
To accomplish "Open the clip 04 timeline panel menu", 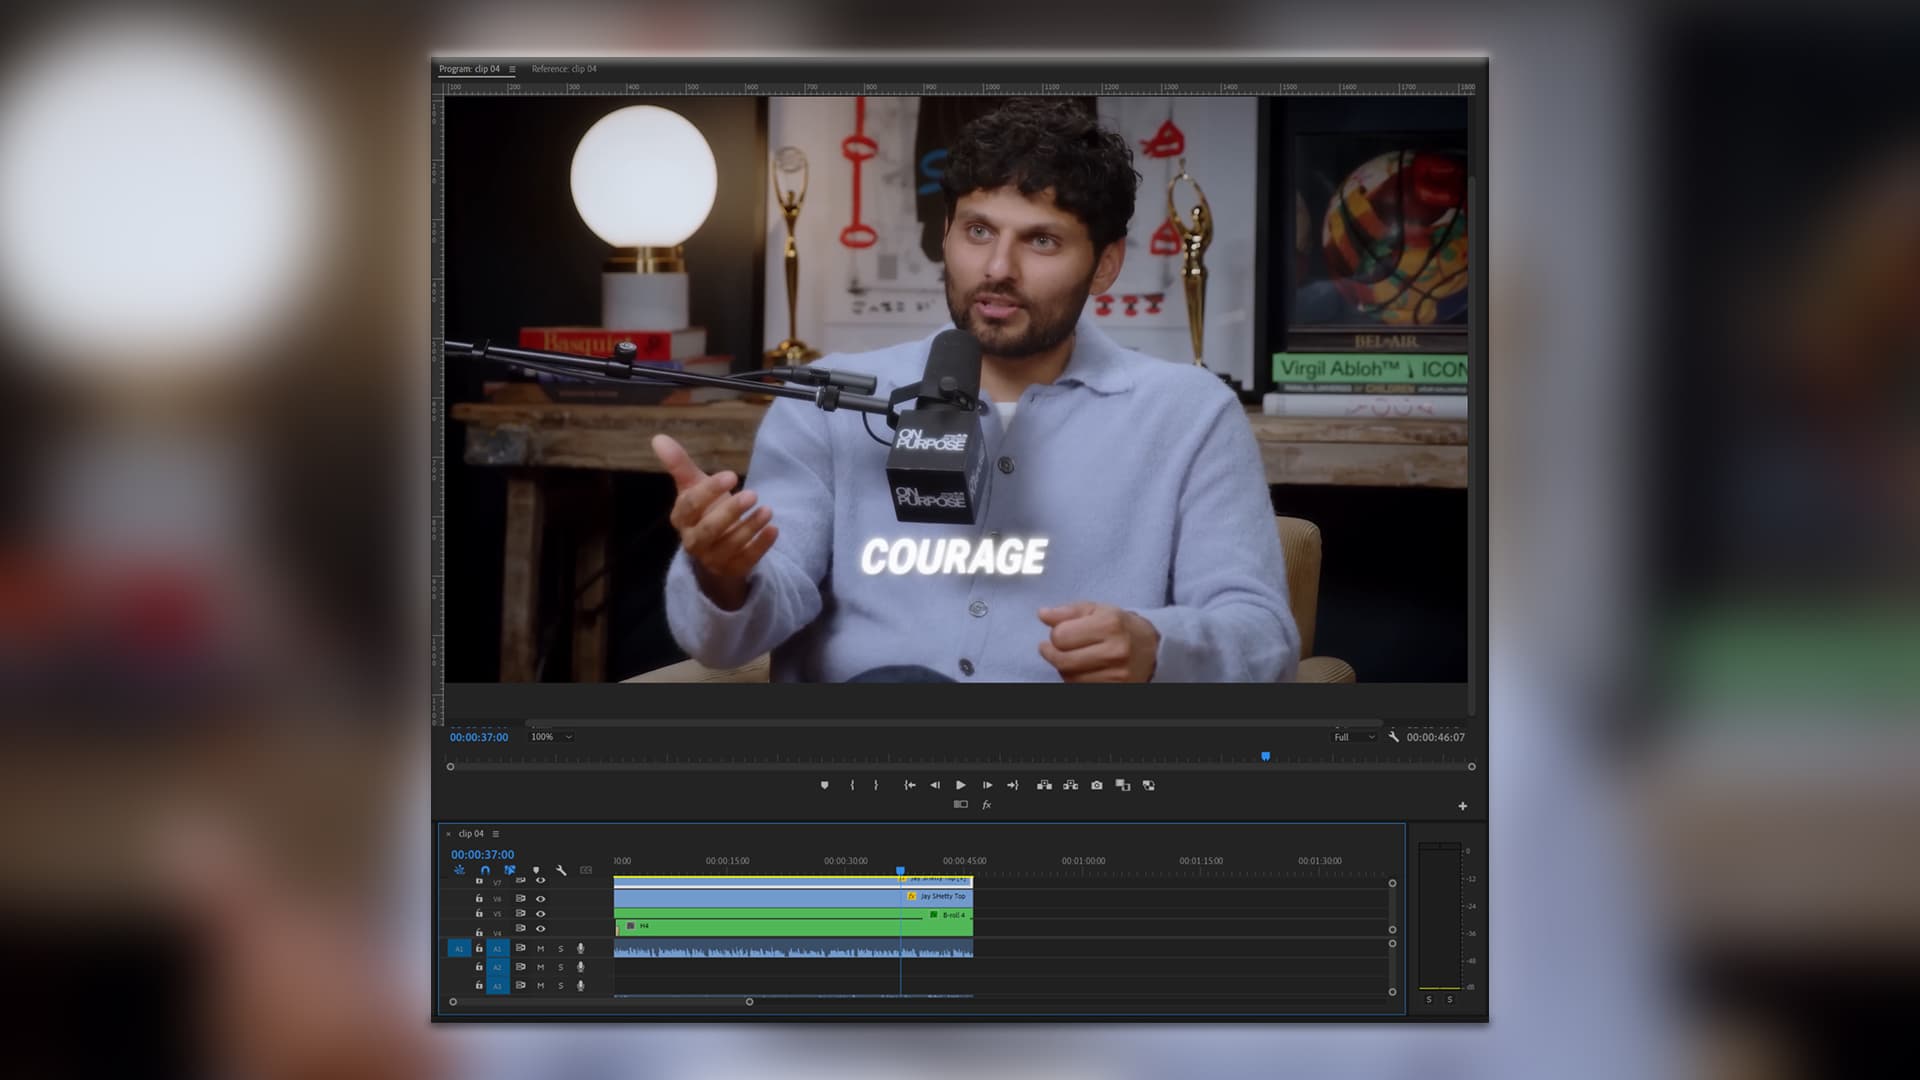I will click(x=496, y=834).
